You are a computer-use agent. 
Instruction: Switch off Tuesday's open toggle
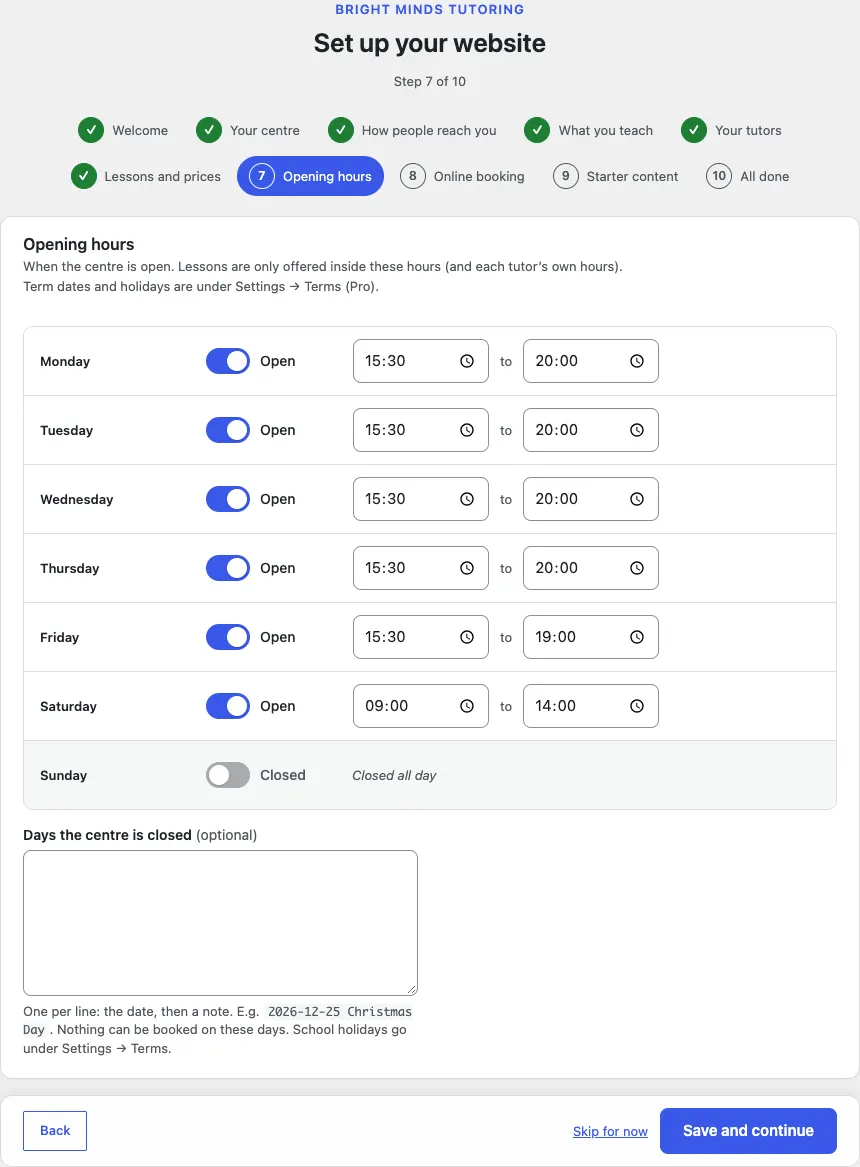[228, 430]
